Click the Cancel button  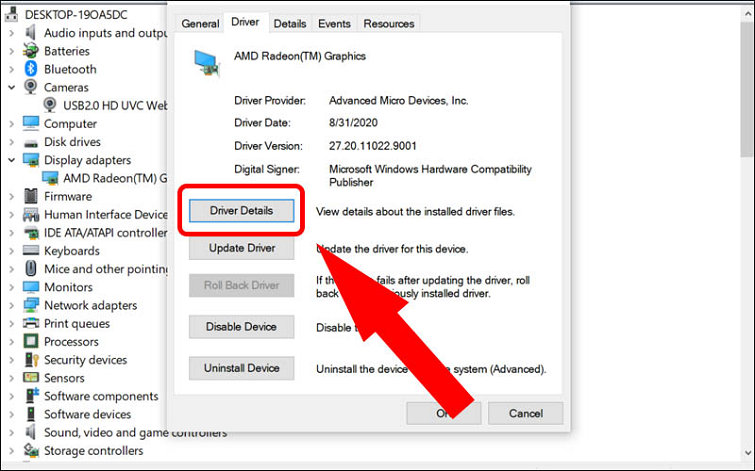[525, 413]
